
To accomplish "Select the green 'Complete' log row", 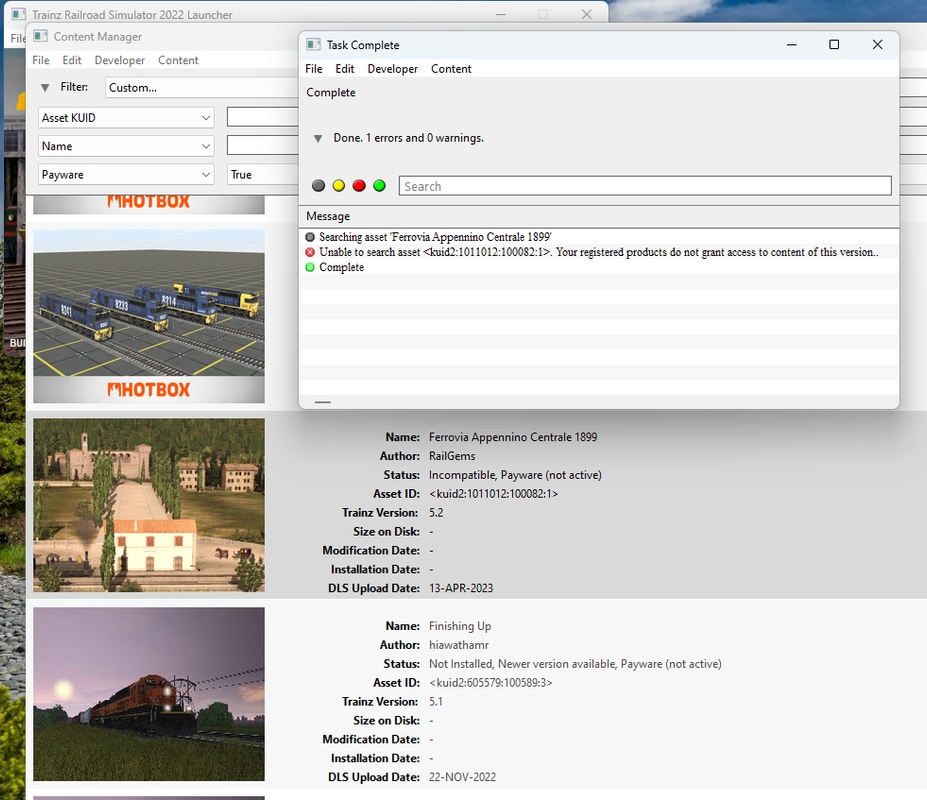I will point(599,267).
